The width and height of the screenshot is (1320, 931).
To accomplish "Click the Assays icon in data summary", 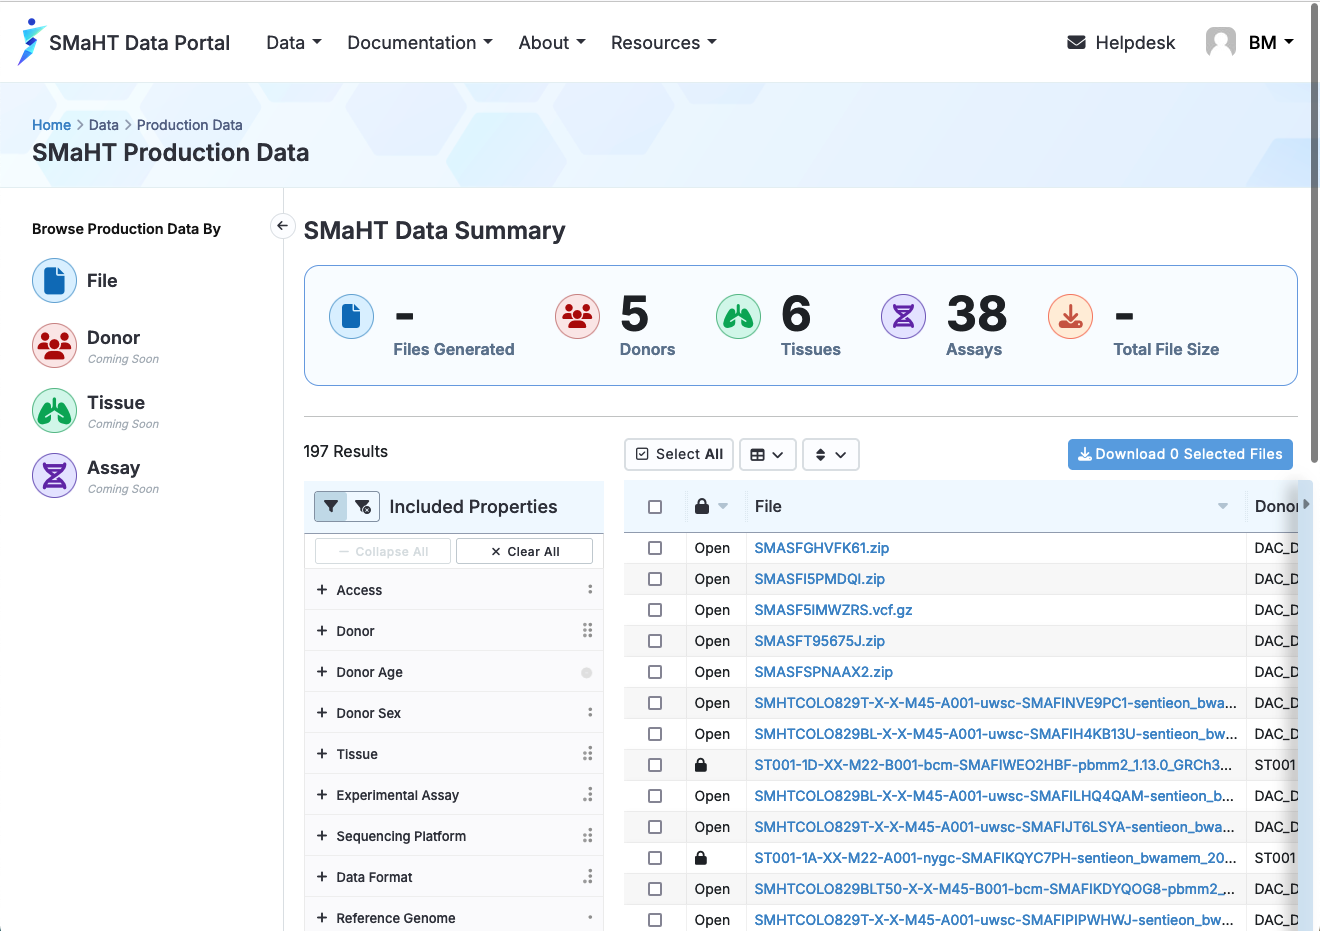I will point(903,317).
